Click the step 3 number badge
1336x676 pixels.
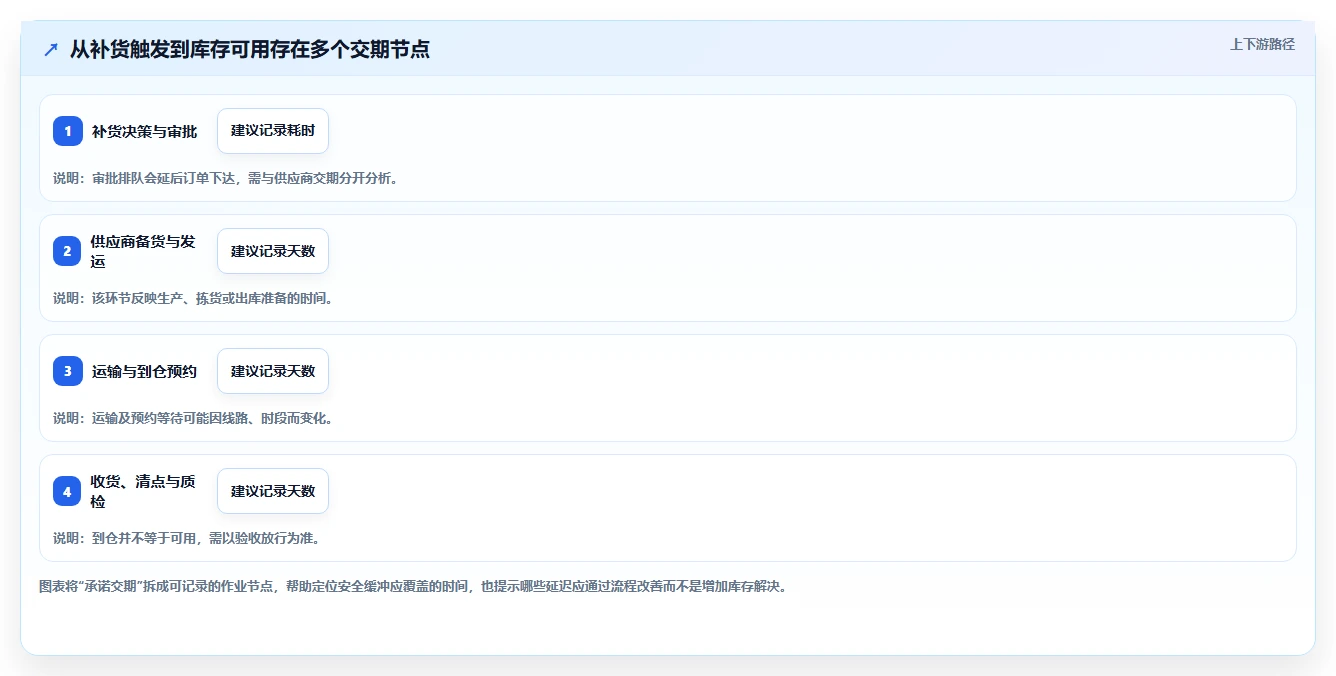pyautogui.click(x=68, y=371)
